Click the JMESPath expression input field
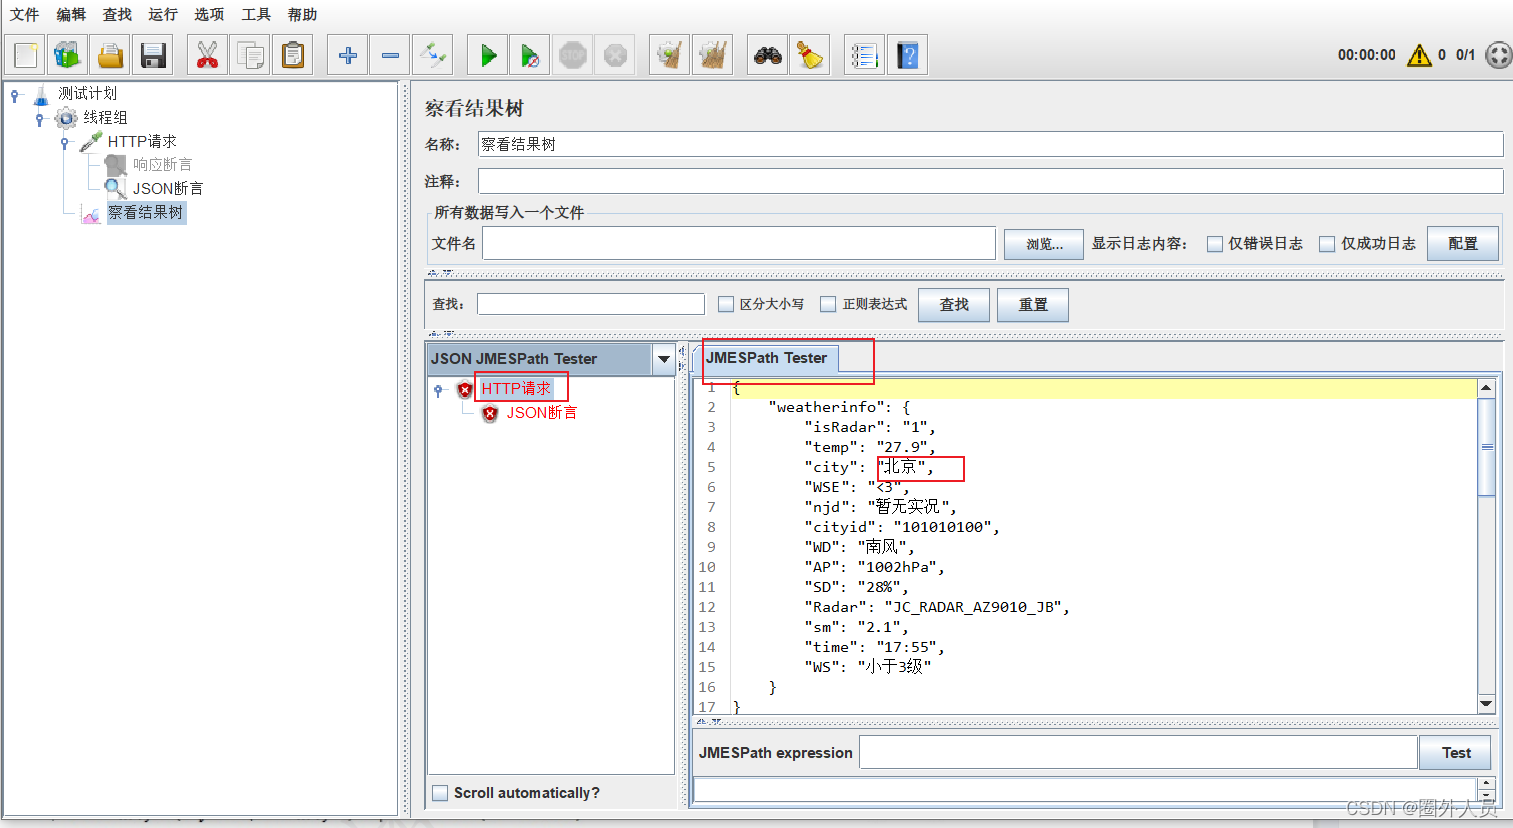 click(1138, 753)
